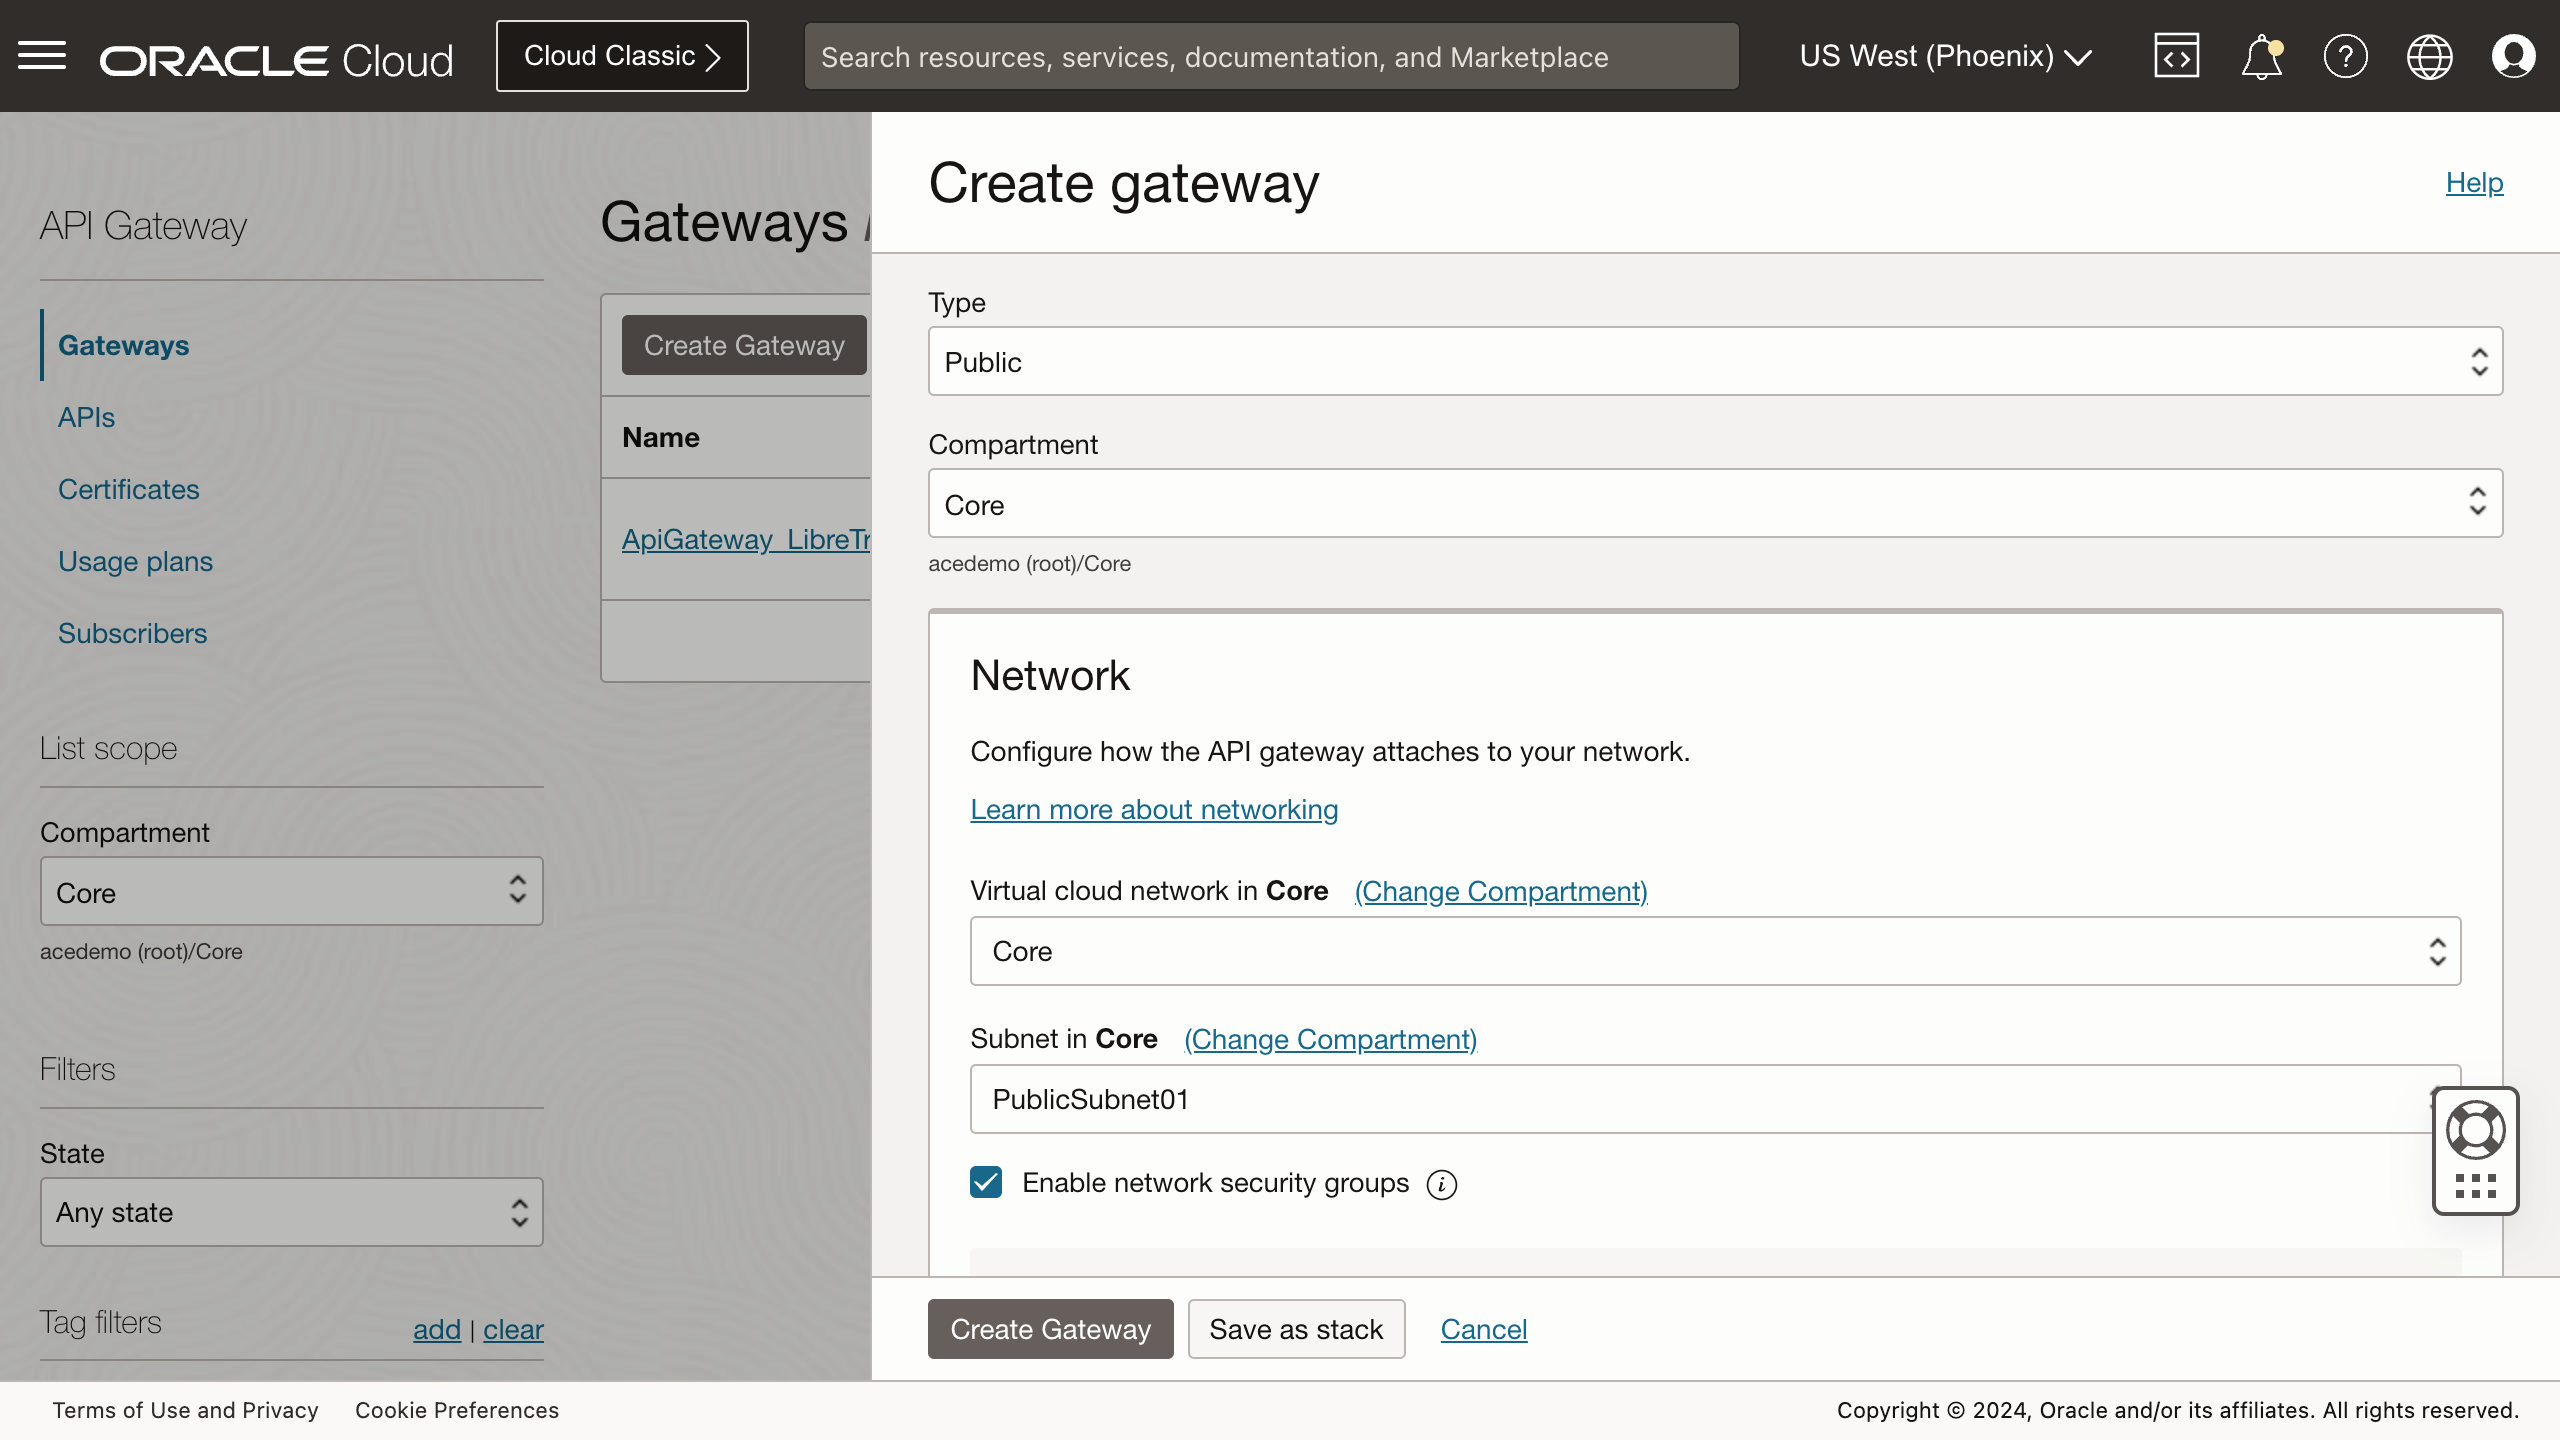The image size is (2560, 1440).
Task: Uncheck Enable network security groups
Action: pos(986,1183)
